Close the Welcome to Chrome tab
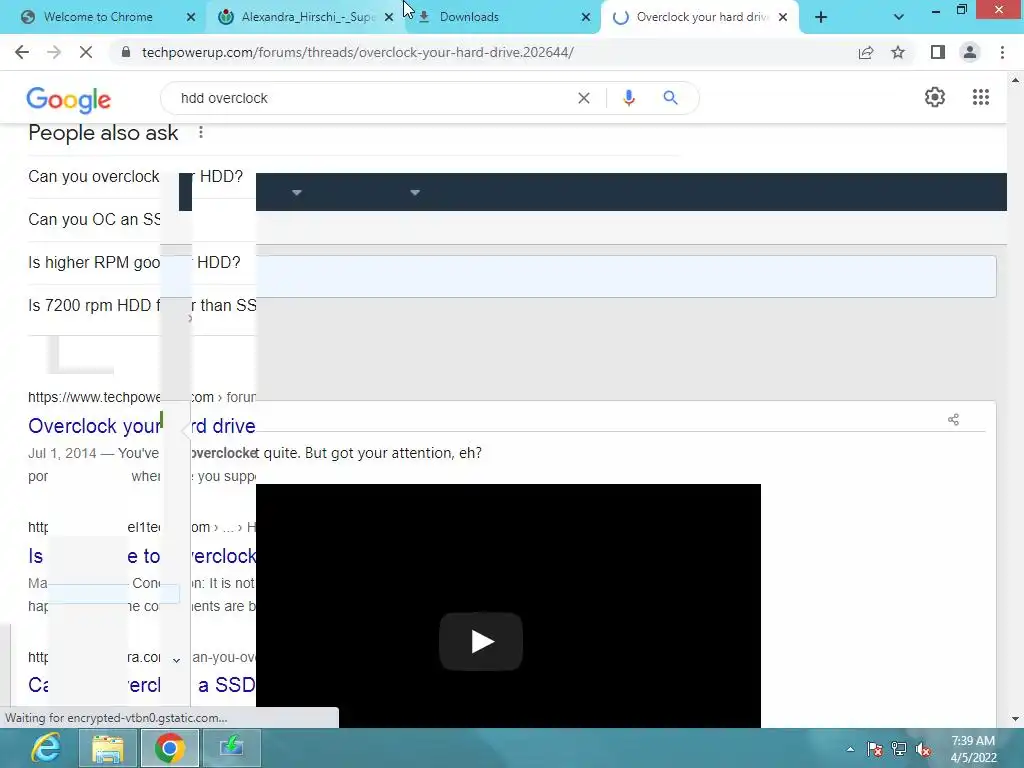 tap(191, 18)
